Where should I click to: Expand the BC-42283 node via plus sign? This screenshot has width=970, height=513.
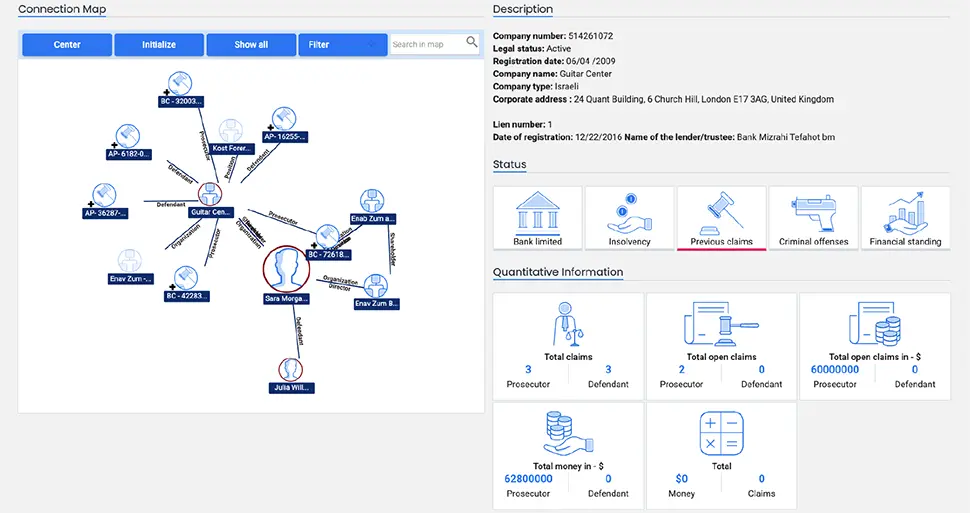coord(172,287)
